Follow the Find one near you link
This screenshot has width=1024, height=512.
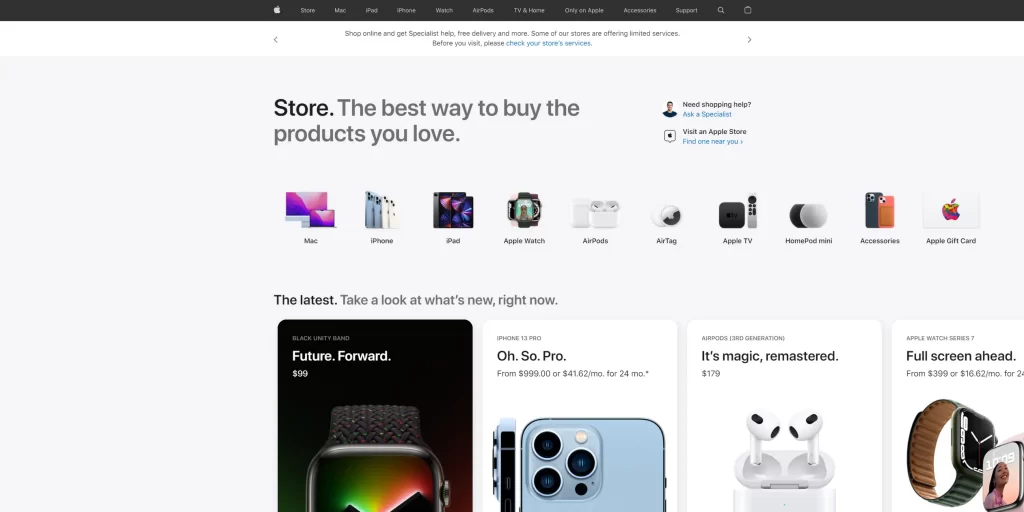pos(712,142)
